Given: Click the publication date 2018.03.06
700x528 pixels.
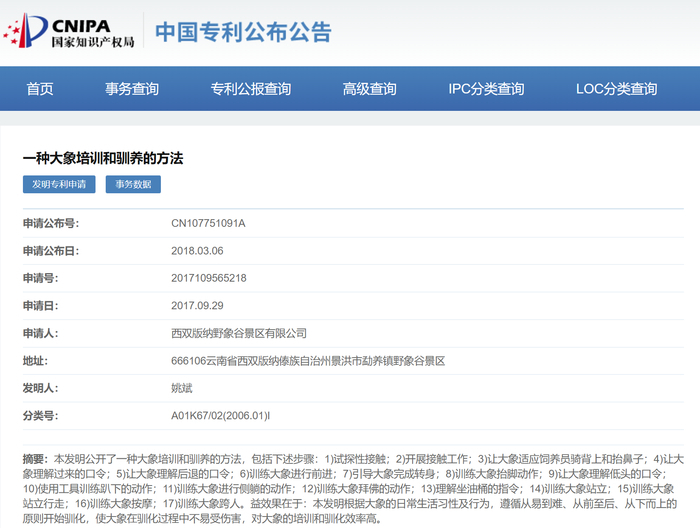Looking at the screenshot, I should (x=197, y=251).
